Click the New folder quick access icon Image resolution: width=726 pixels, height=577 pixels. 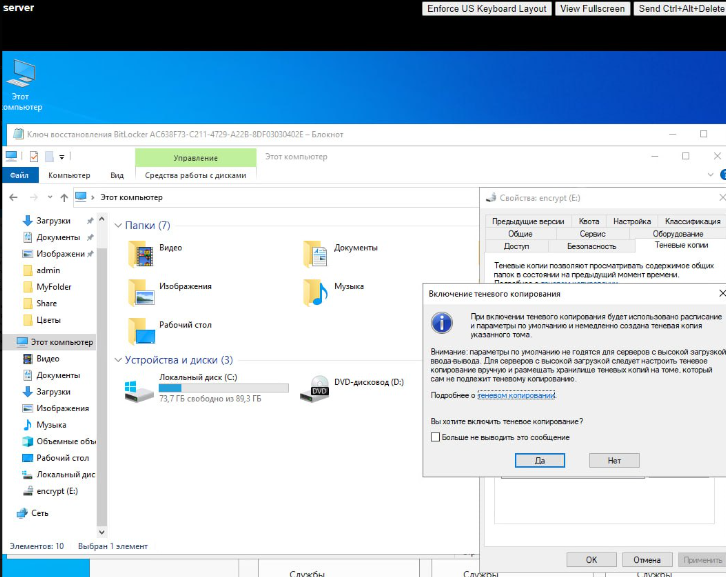49,157
